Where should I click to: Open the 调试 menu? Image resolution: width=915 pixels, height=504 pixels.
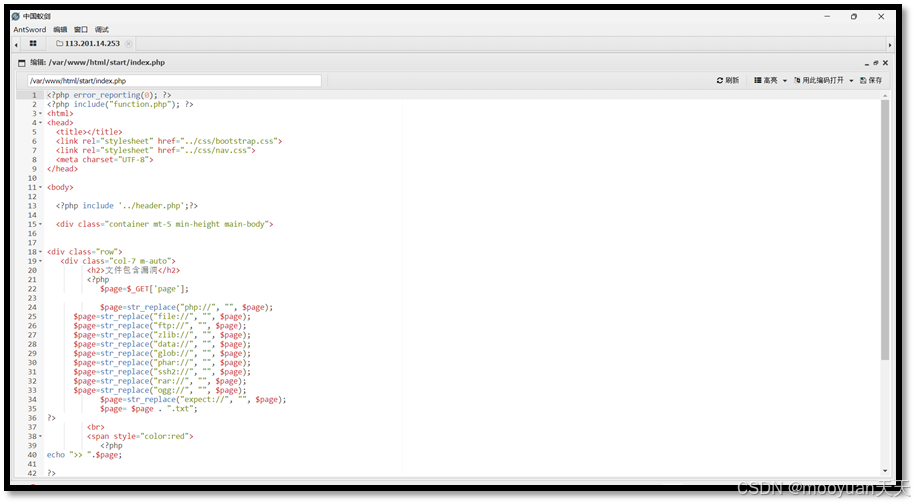(x=102, y=30)
